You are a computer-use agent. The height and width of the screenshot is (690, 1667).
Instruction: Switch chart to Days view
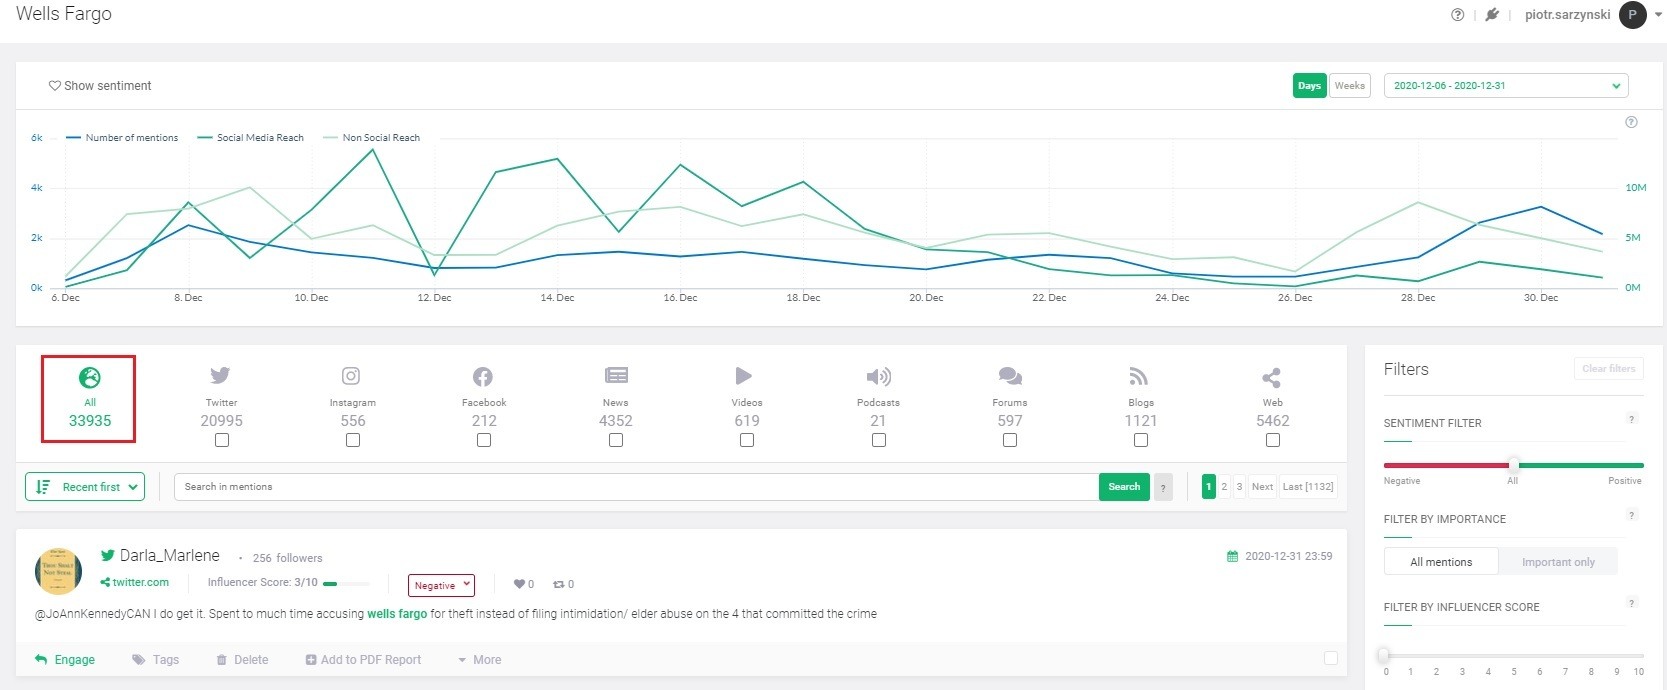(1309, 86)
